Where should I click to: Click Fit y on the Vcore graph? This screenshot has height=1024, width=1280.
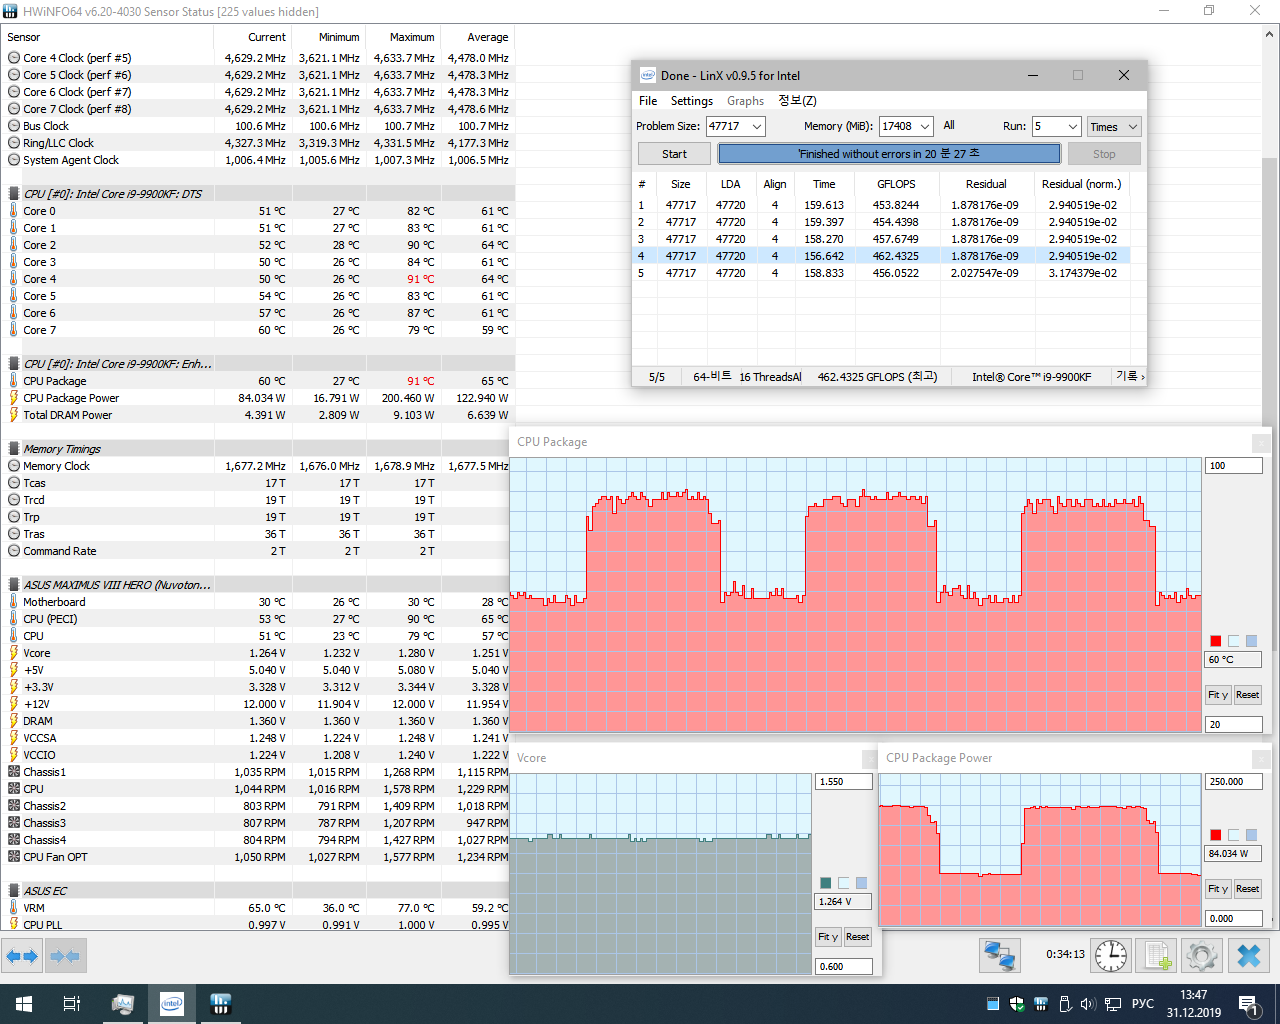click(x=827, y=937)
